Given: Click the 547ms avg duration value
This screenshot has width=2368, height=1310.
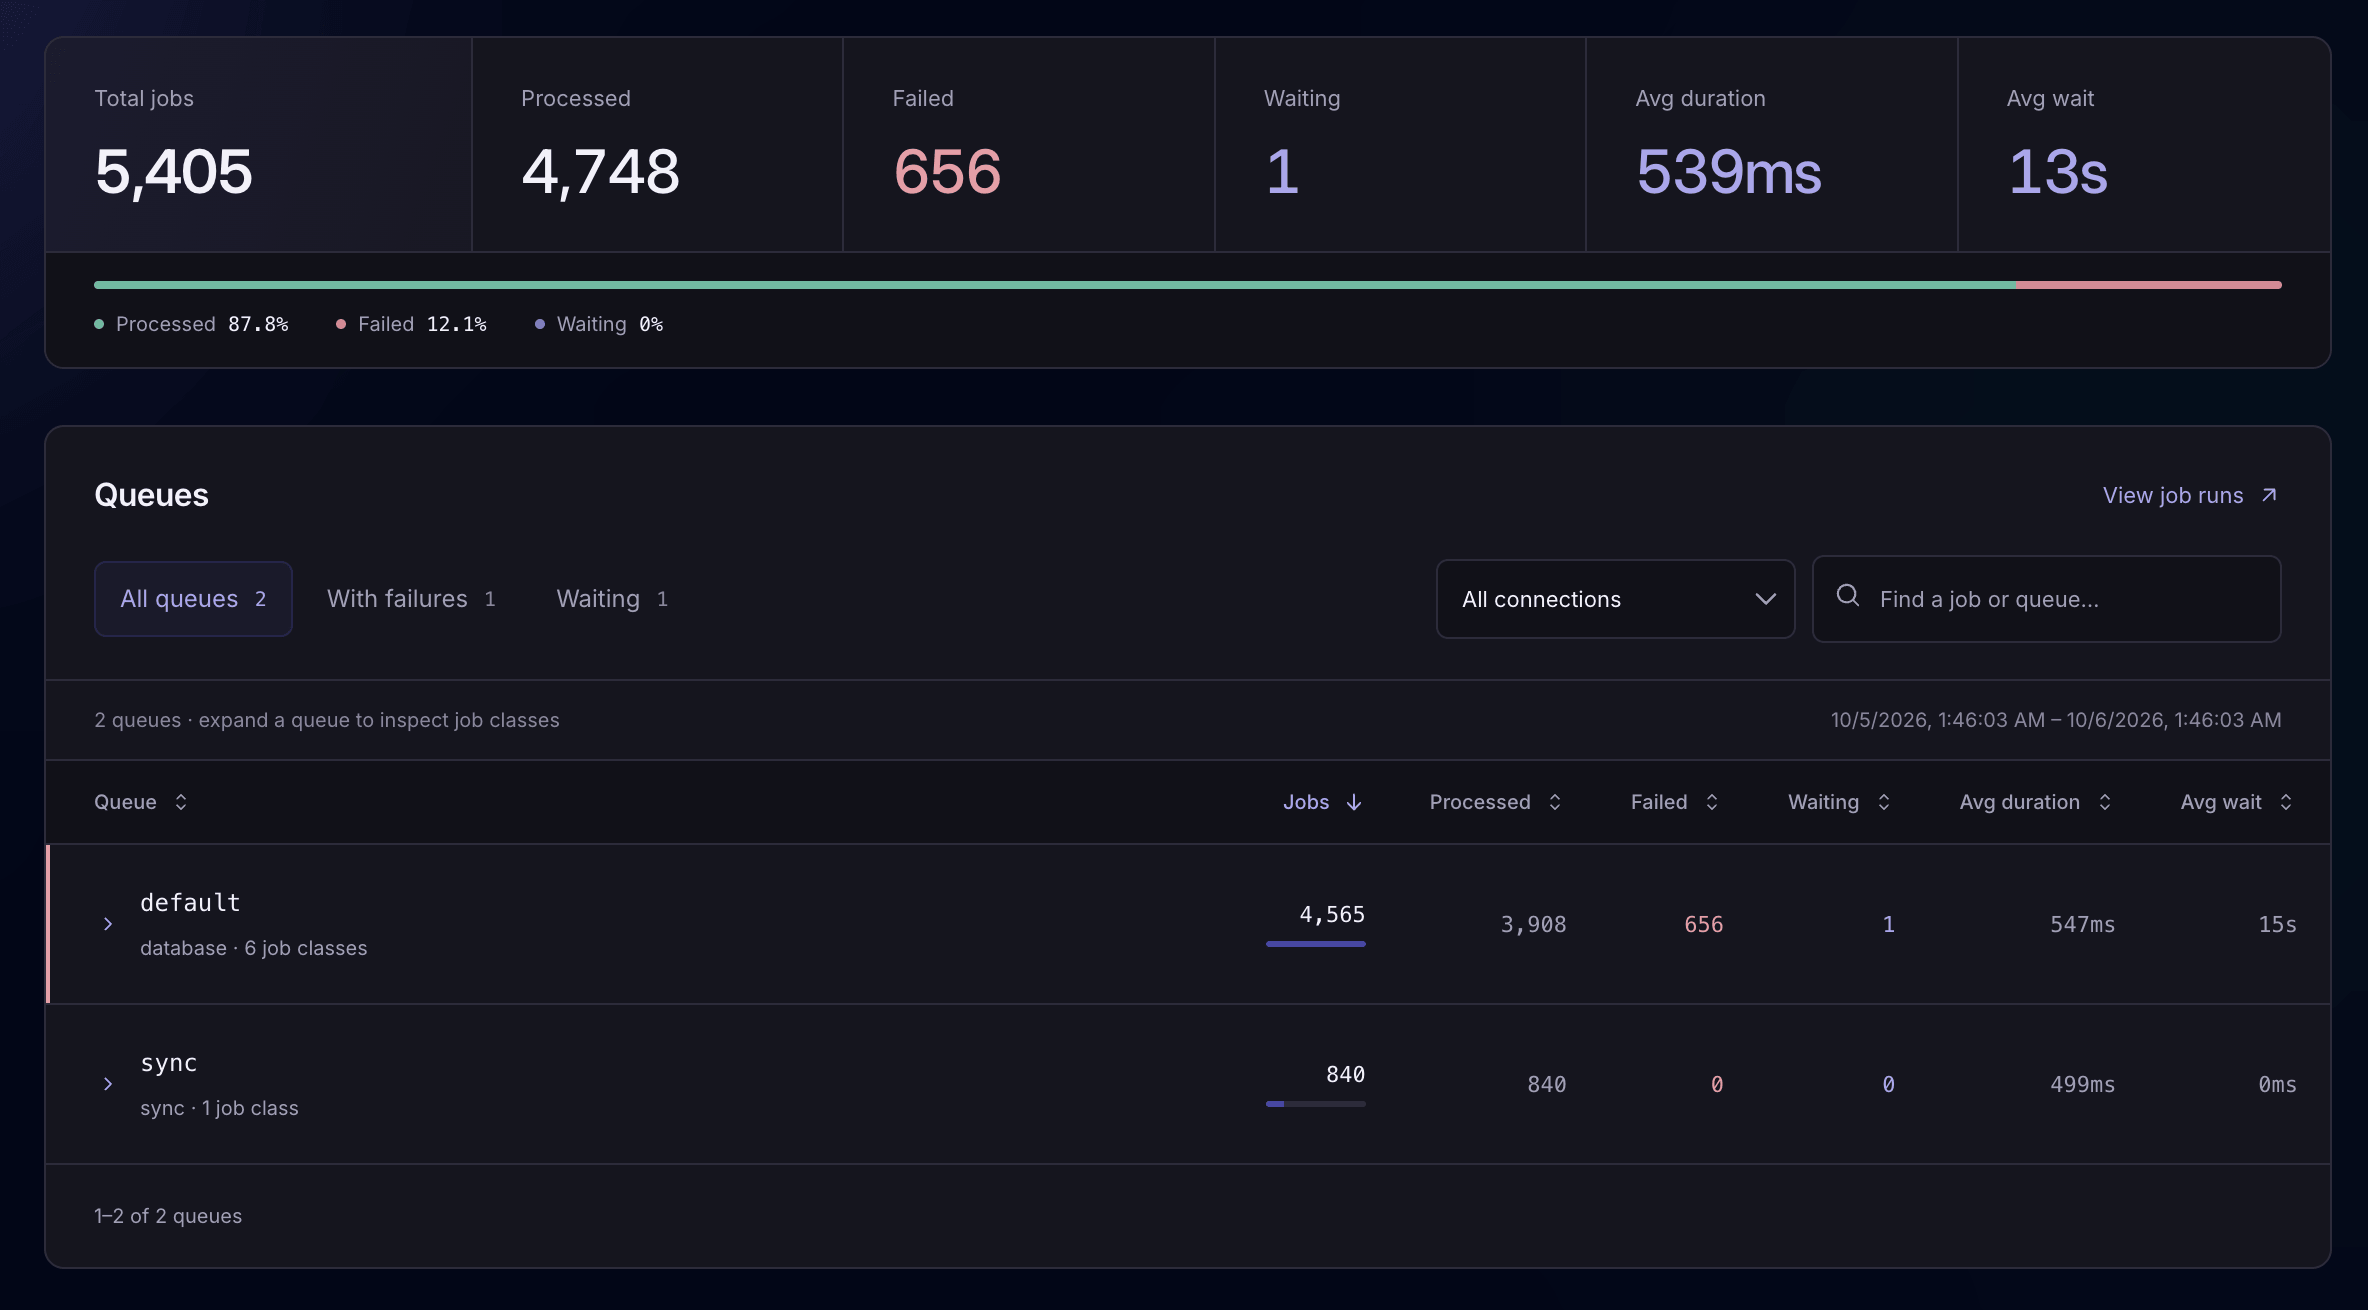Looking at the screenshot, I should (2083, 924).
